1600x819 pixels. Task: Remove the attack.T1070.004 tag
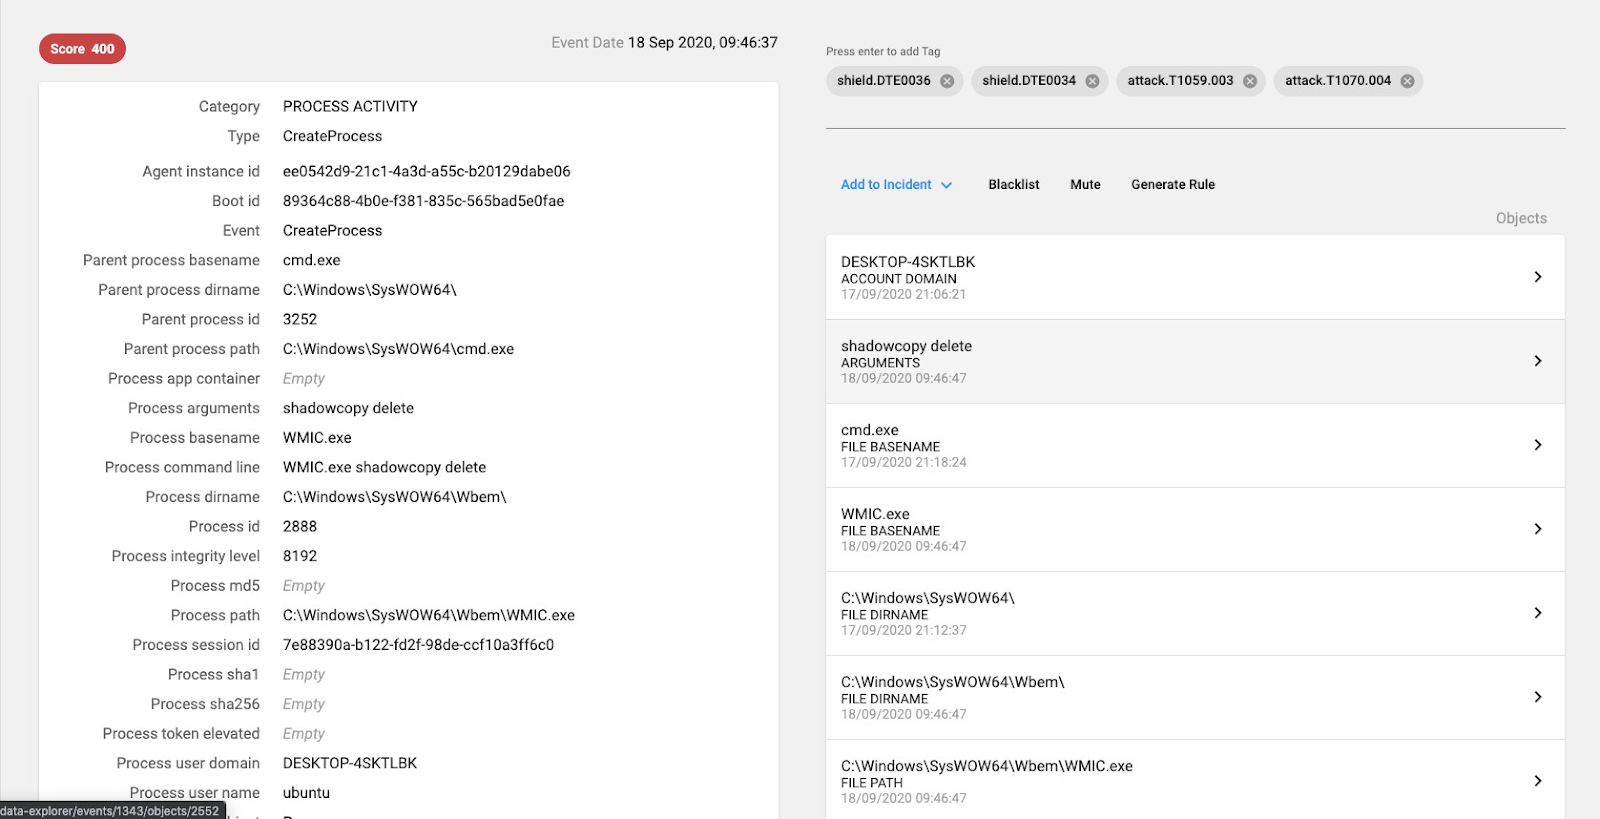1407,81
